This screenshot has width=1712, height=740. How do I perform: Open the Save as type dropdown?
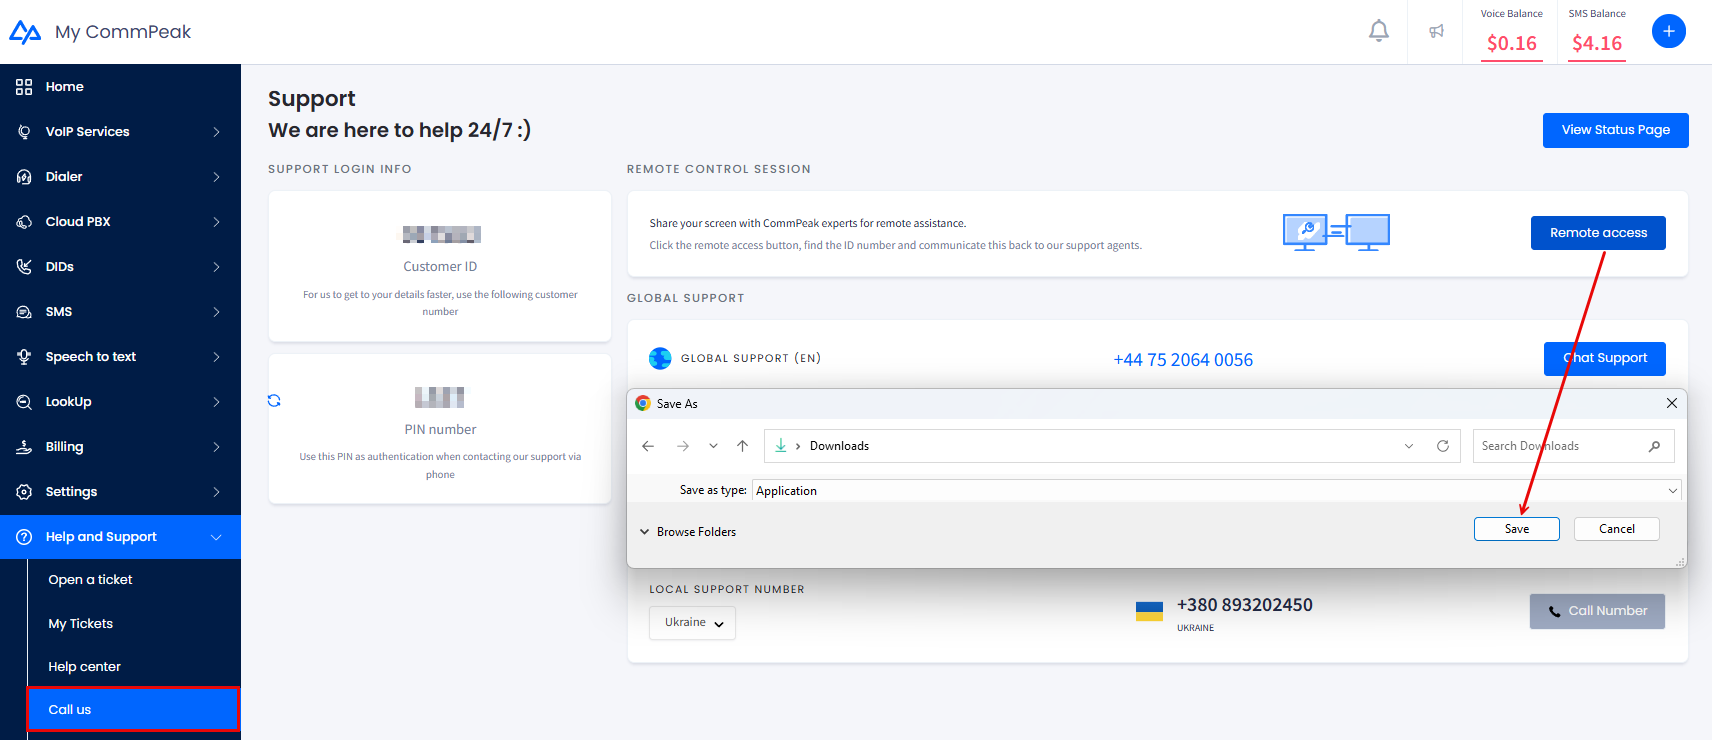[1672, 491]
